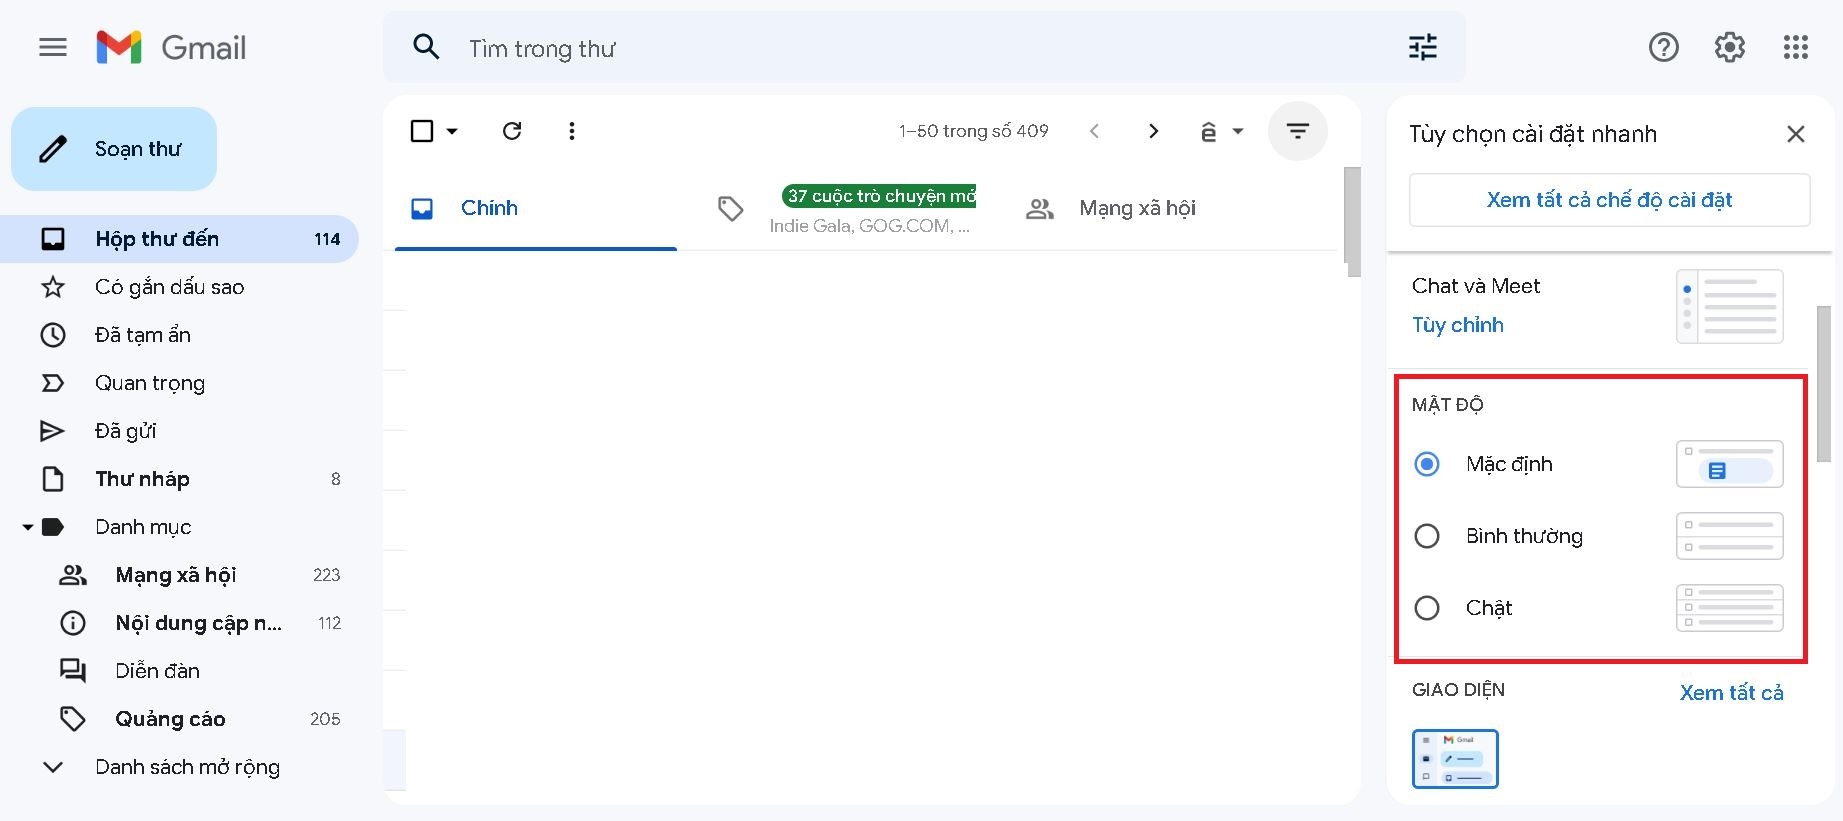Open Có gắn dấu sao folder
1843x821 pixels.
pos(179,287)
